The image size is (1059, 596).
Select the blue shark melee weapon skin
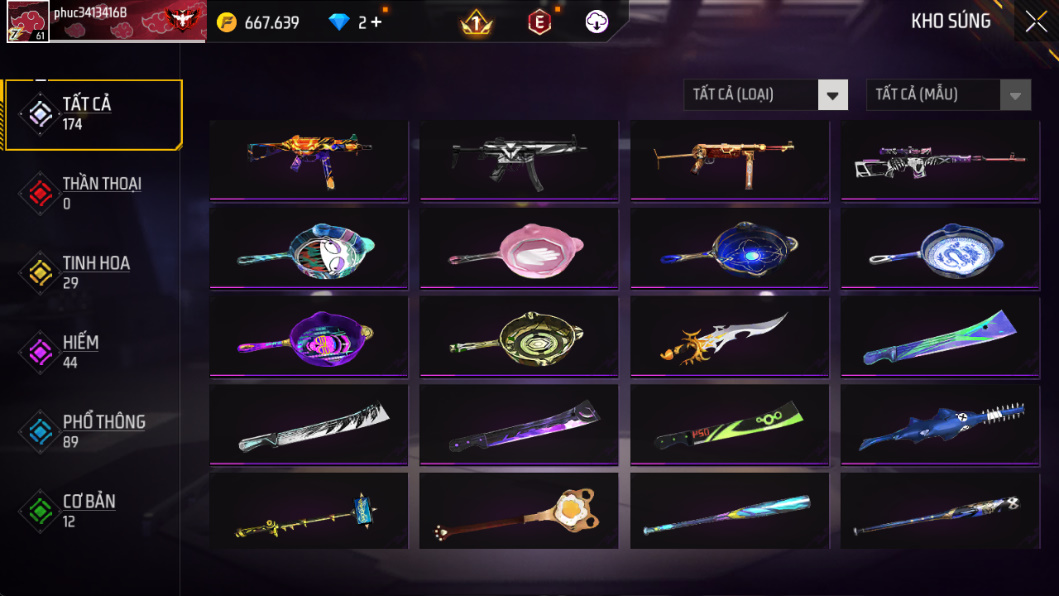click(940, 424)
